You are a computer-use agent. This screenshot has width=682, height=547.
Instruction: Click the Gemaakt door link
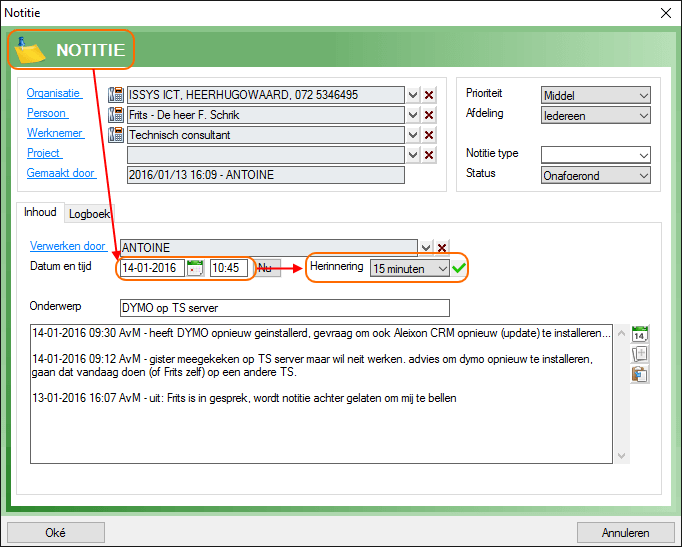(61, 173)
